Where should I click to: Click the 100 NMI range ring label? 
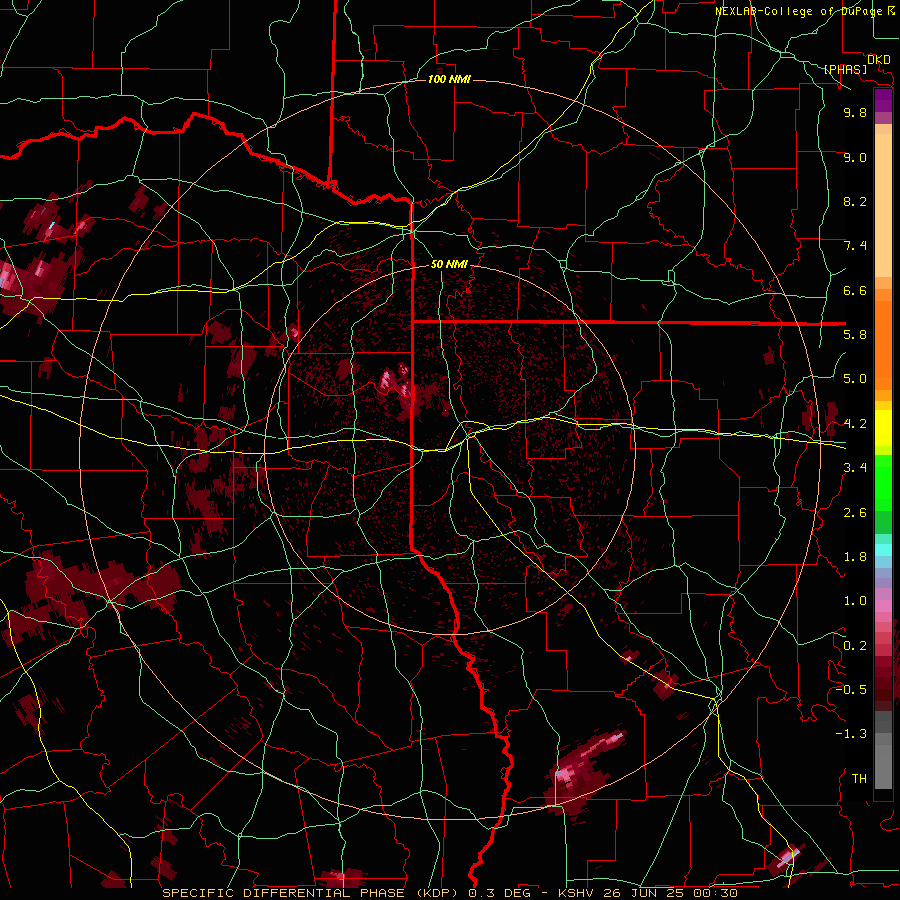pos(449,79)
